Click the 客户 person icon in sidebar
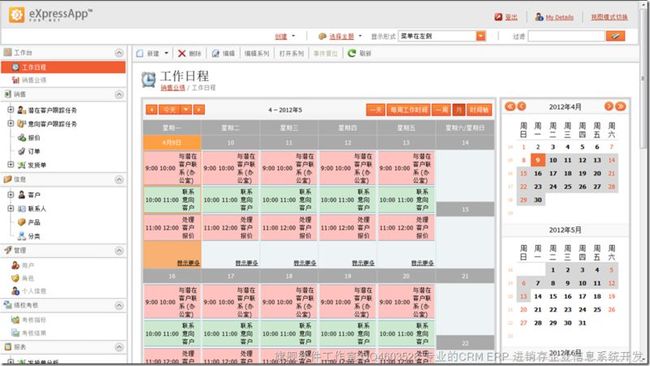Viewport: 650px width, 366px height. 22,194
